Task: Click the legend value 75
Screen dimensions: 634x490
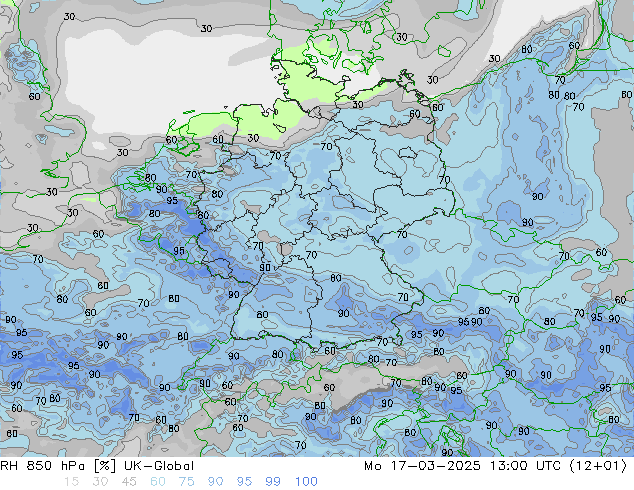Action: (186, 482)
